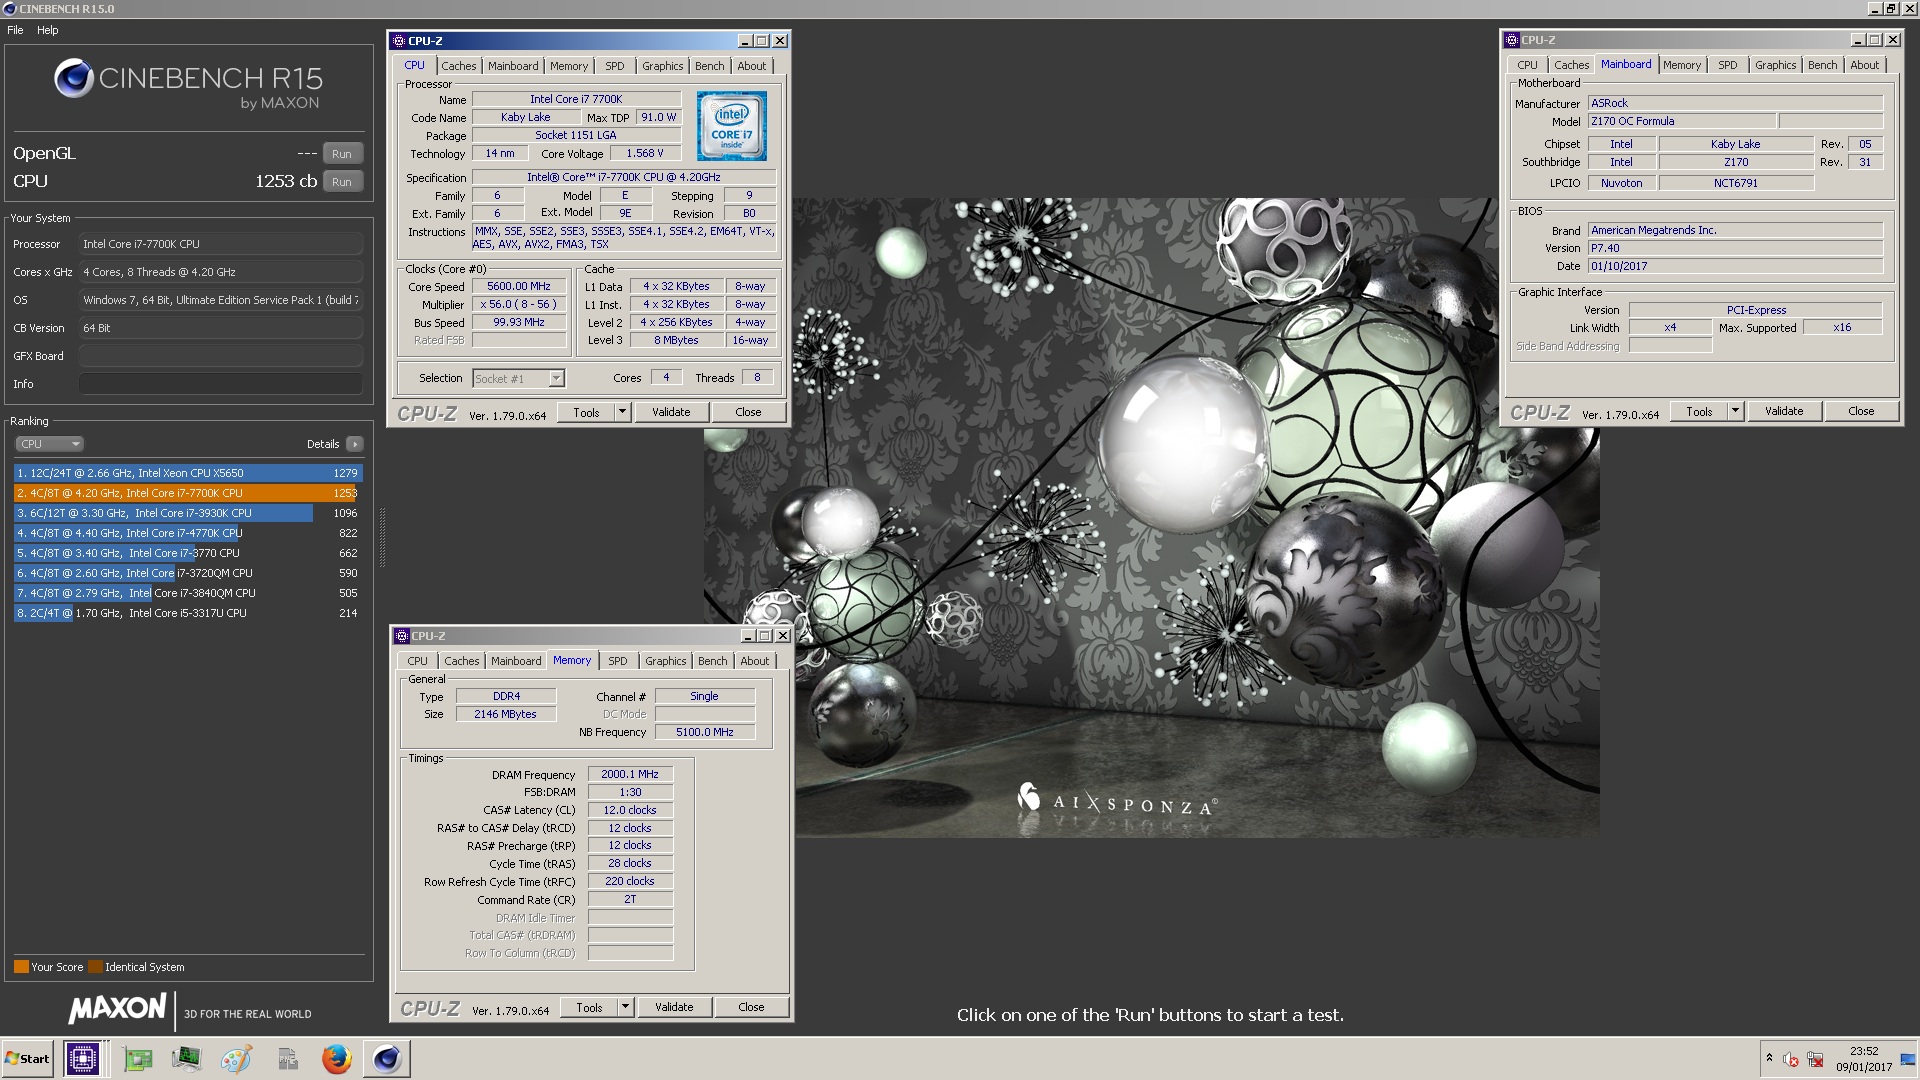Image resolution: width=1920 pixels, height=1080 pixels.
Task: Open About tab in CPU window
Action: [752, 66]
